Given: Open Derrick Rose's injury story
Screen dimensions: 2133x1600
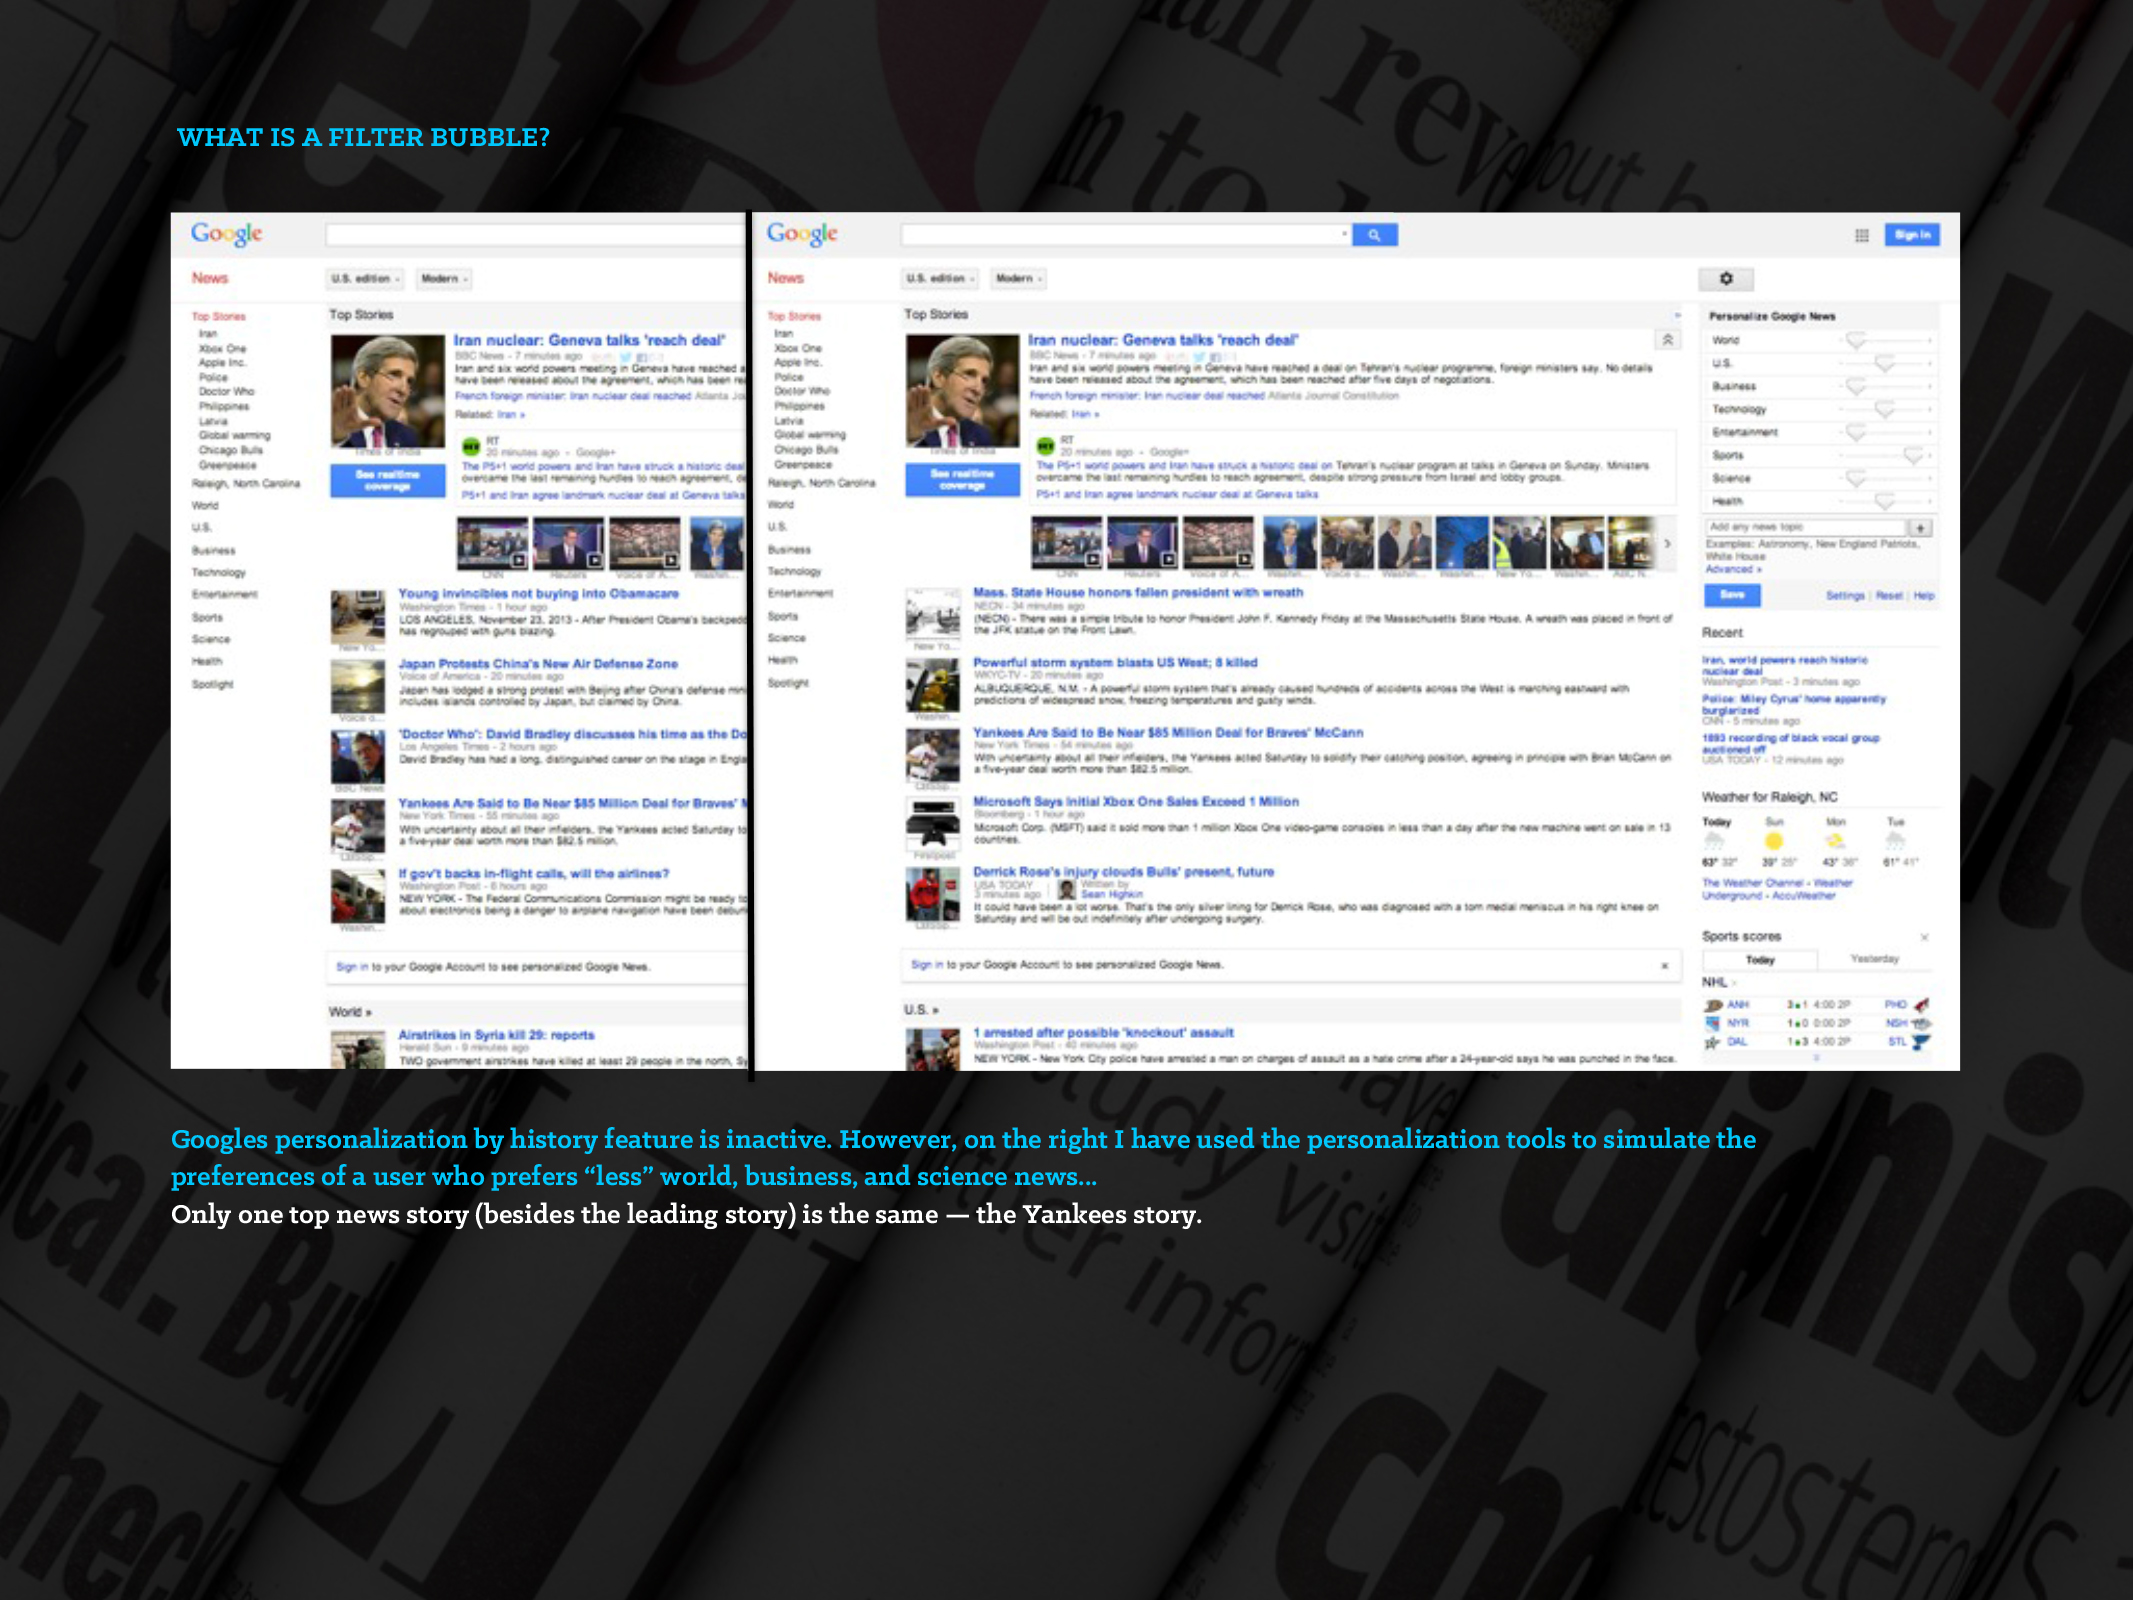Looking at the screenshot, I should (x=1123, y=872).
